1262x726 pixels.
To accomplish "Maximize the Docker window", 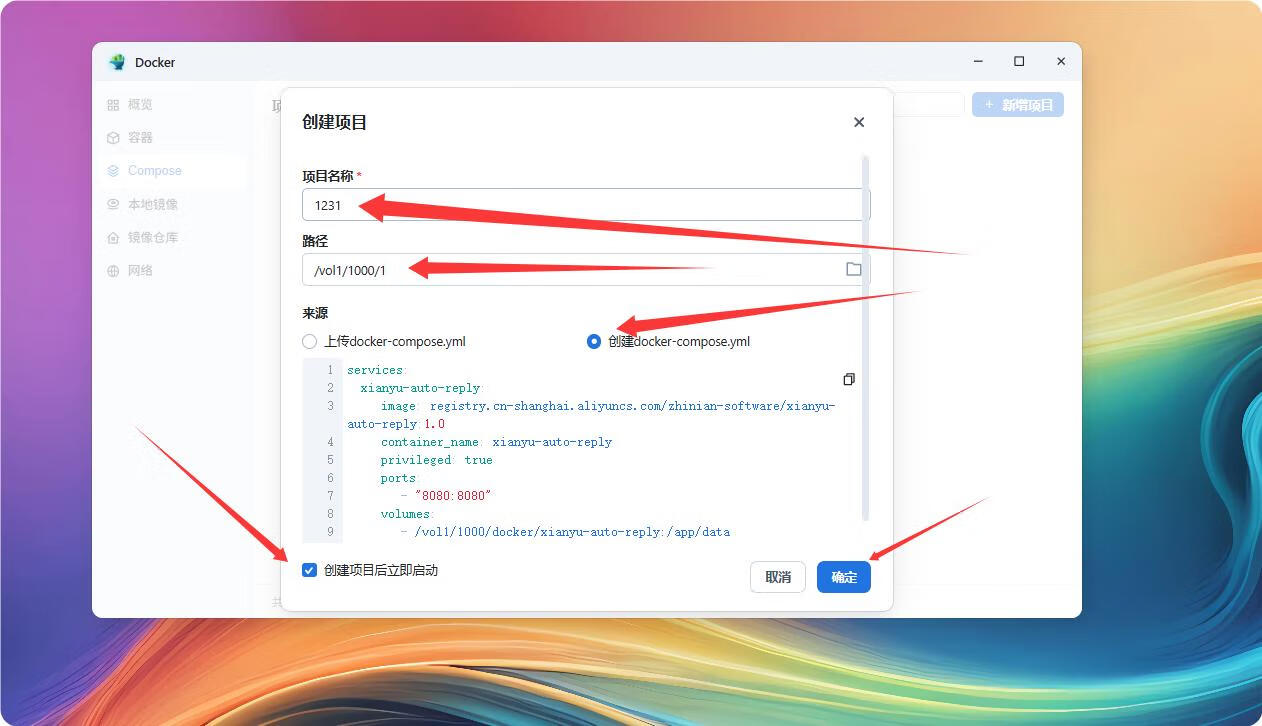I will point(1019,62).
